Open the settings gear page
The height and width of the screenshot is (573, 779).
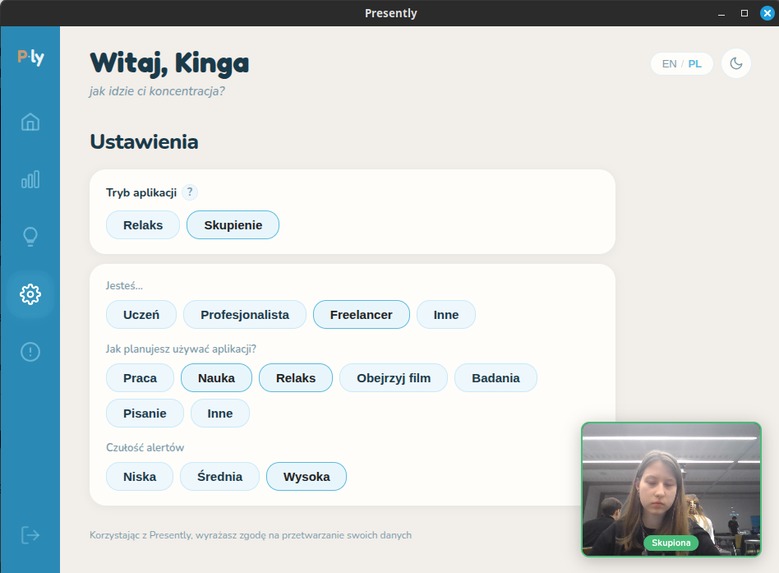pyautogui.click(x=30, y=294)
